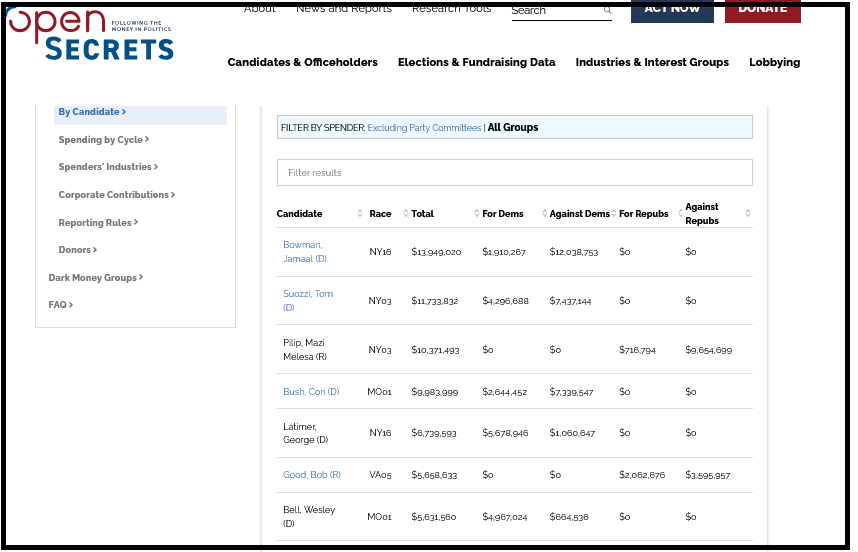858x552 pixels.
Task: Click the Pilip, Mazi Melesa (R) cell
Action: tap(305, 350)
